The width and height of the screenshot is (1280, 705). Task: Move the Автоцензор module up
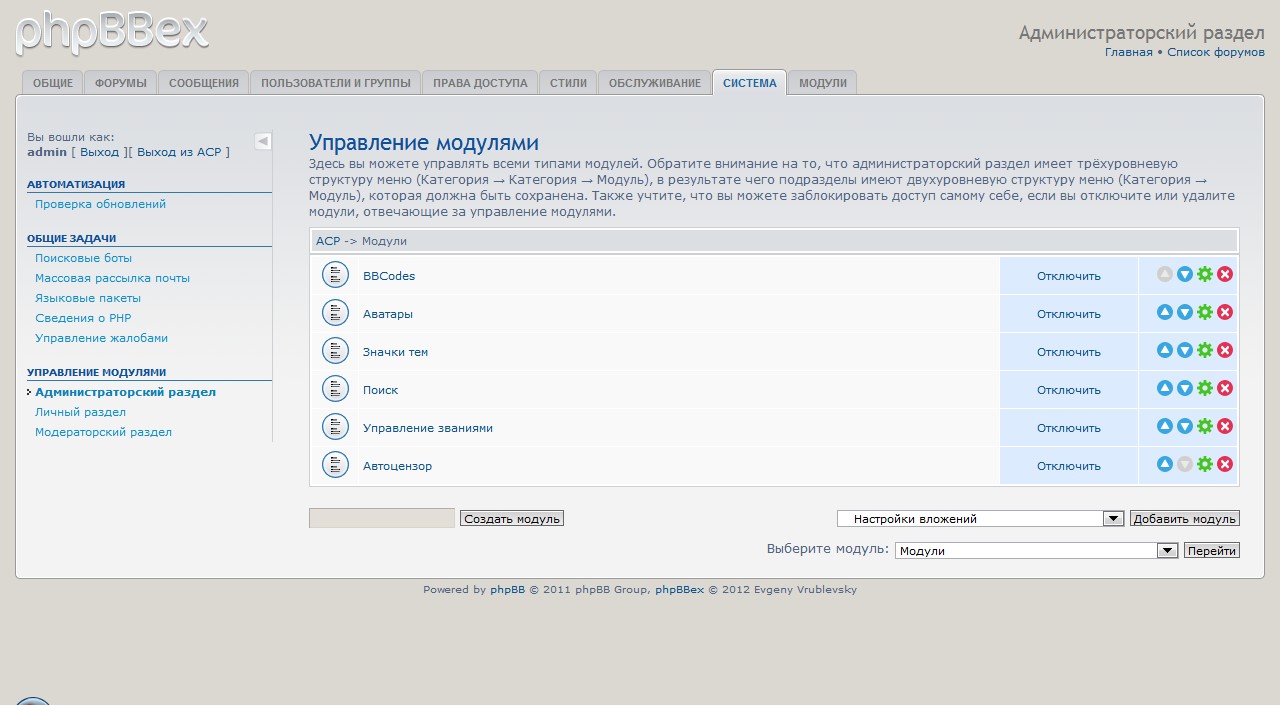1164,464
